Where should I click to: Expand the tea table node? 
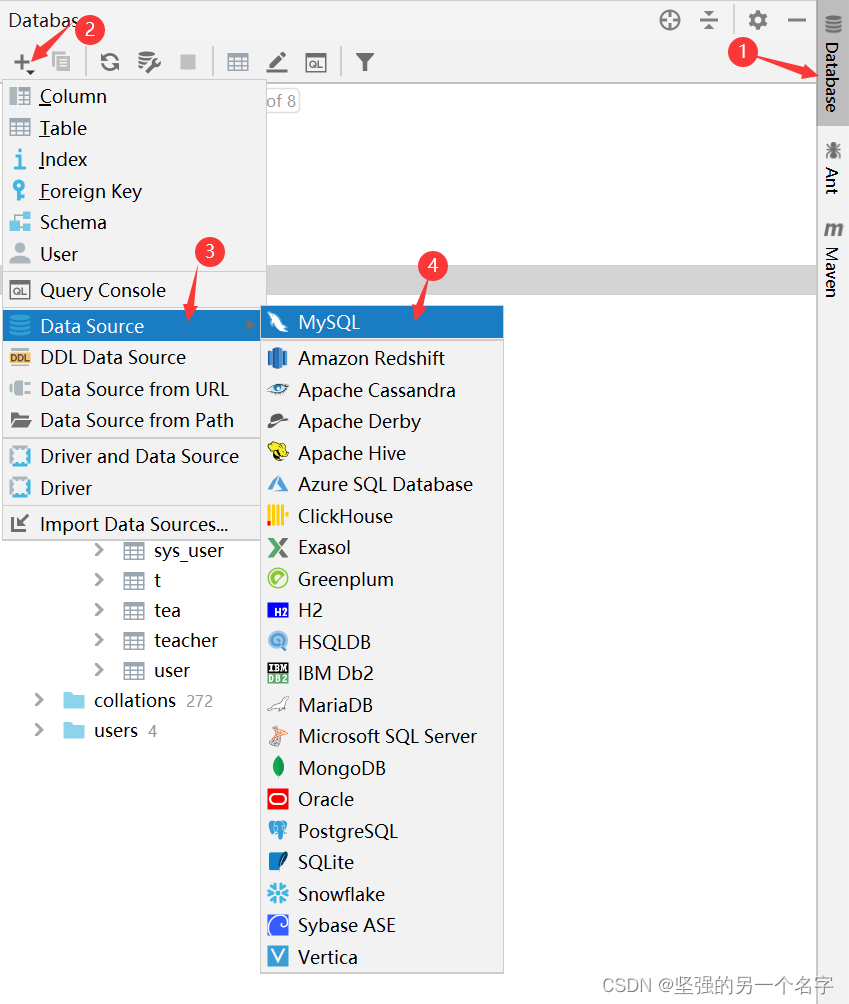99,610
